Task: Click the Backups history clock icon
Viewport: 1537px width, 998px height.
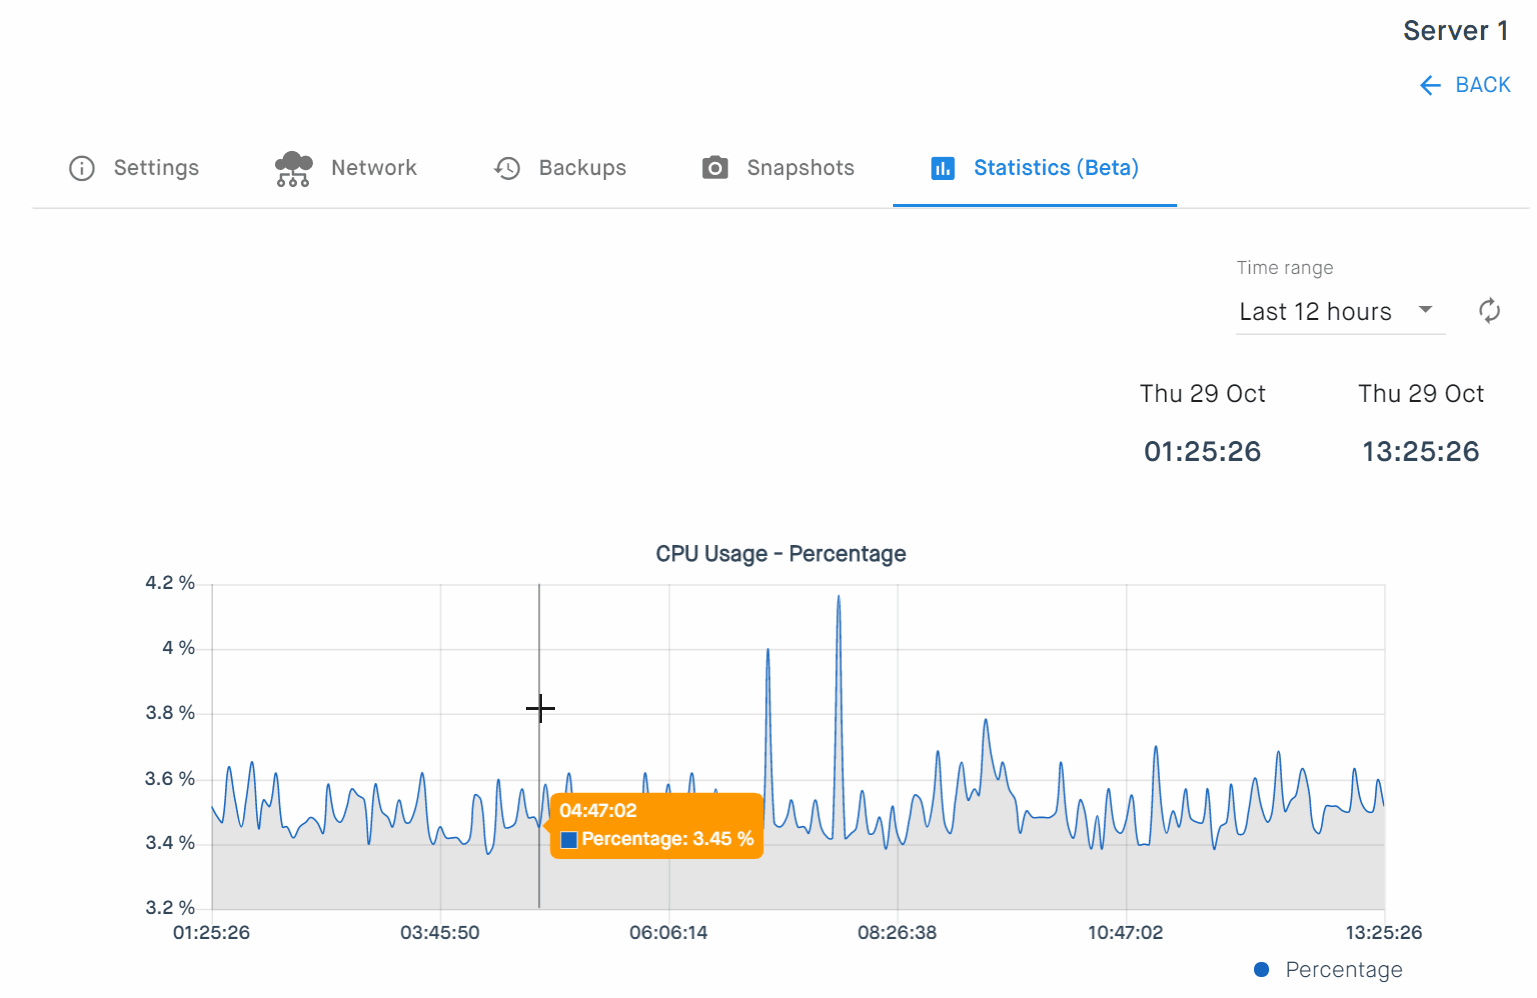Action: [x=507, y=168]
